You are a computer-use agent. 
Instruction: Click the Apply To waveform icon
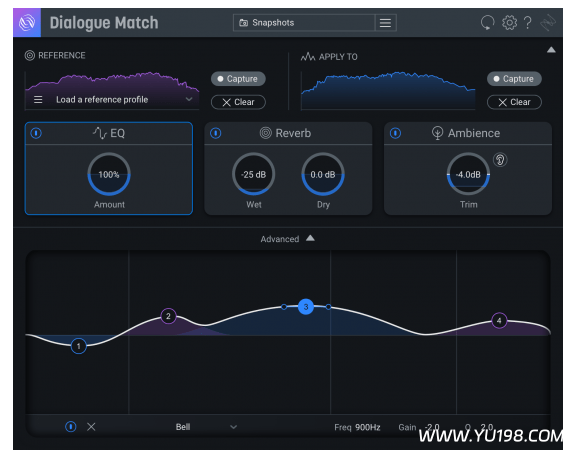point(308,57)
